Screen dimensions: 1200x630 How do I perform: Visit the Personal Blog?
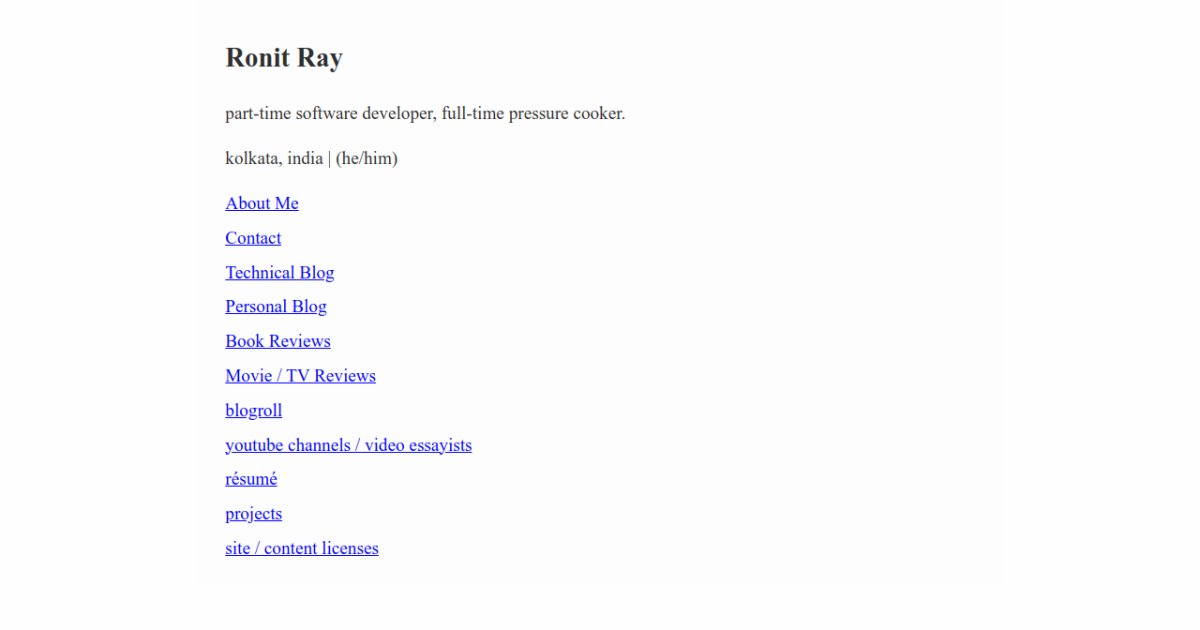pos(275,306)
